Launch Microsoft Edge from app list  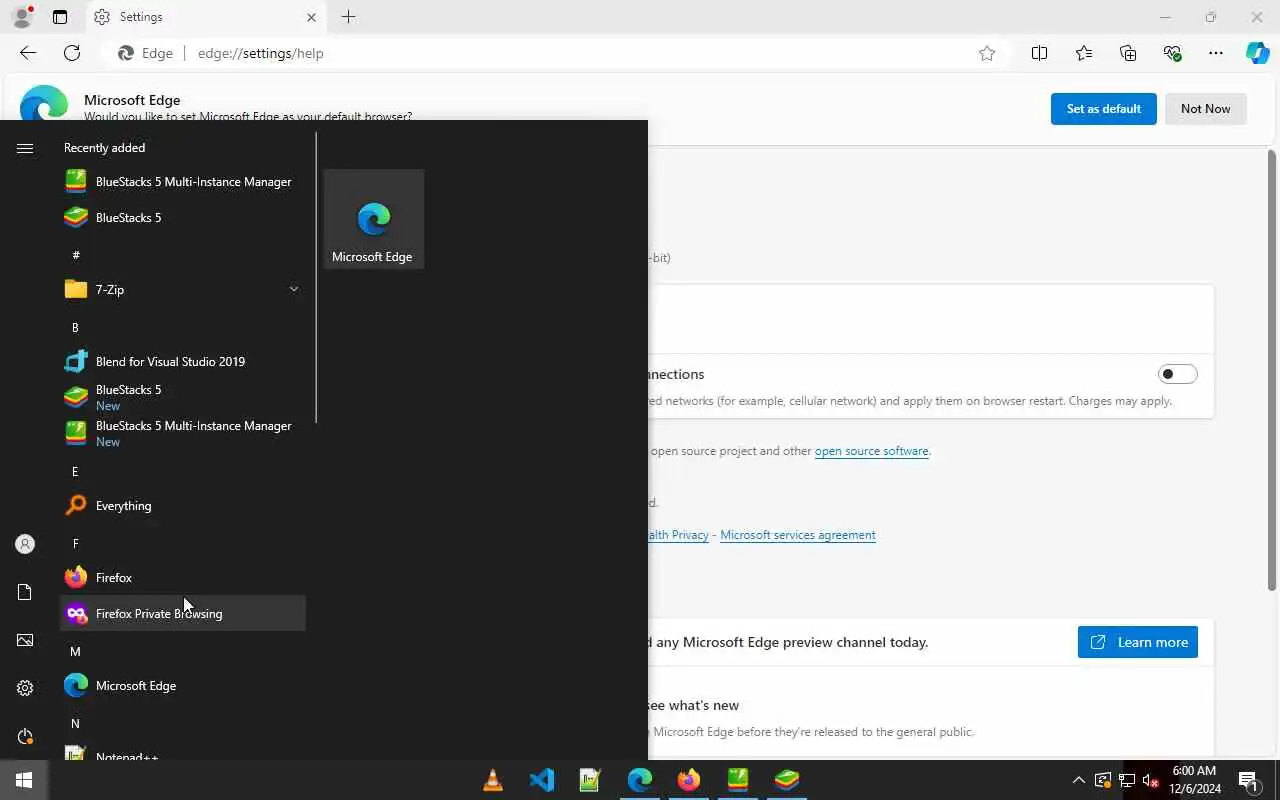pos(182,685)
